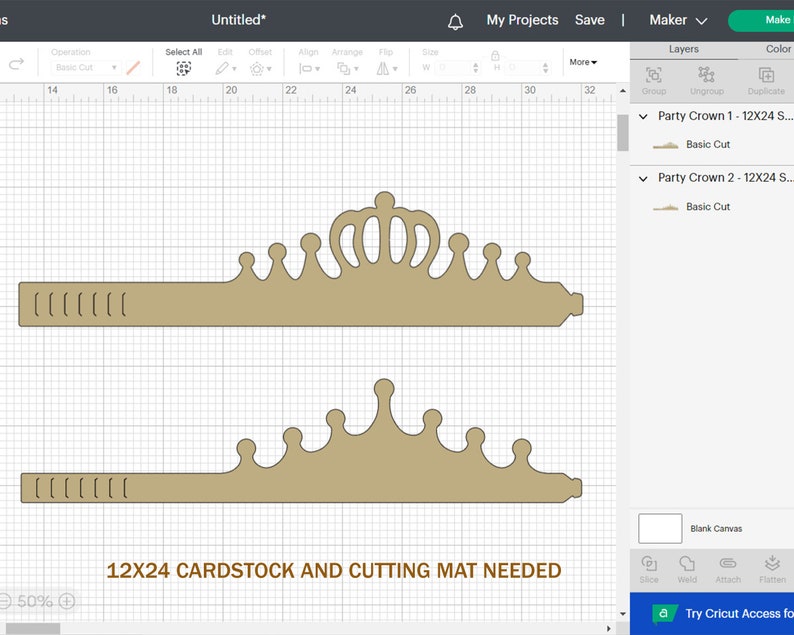Click Save in the header
794x635 pixels.
tap(589, 20)
